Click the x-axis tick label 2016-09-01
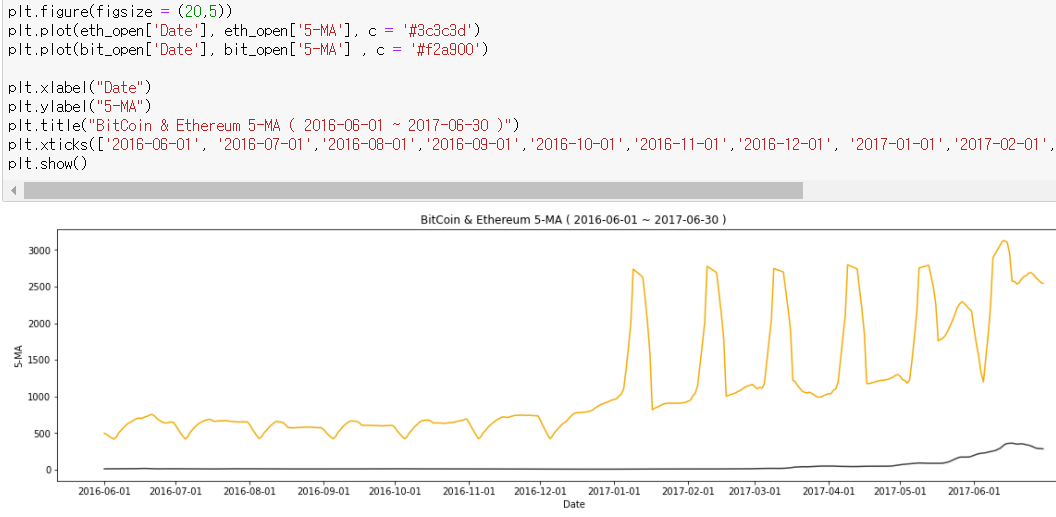The width and height of the screenshot is (1056, 517). tap(324, 491)
